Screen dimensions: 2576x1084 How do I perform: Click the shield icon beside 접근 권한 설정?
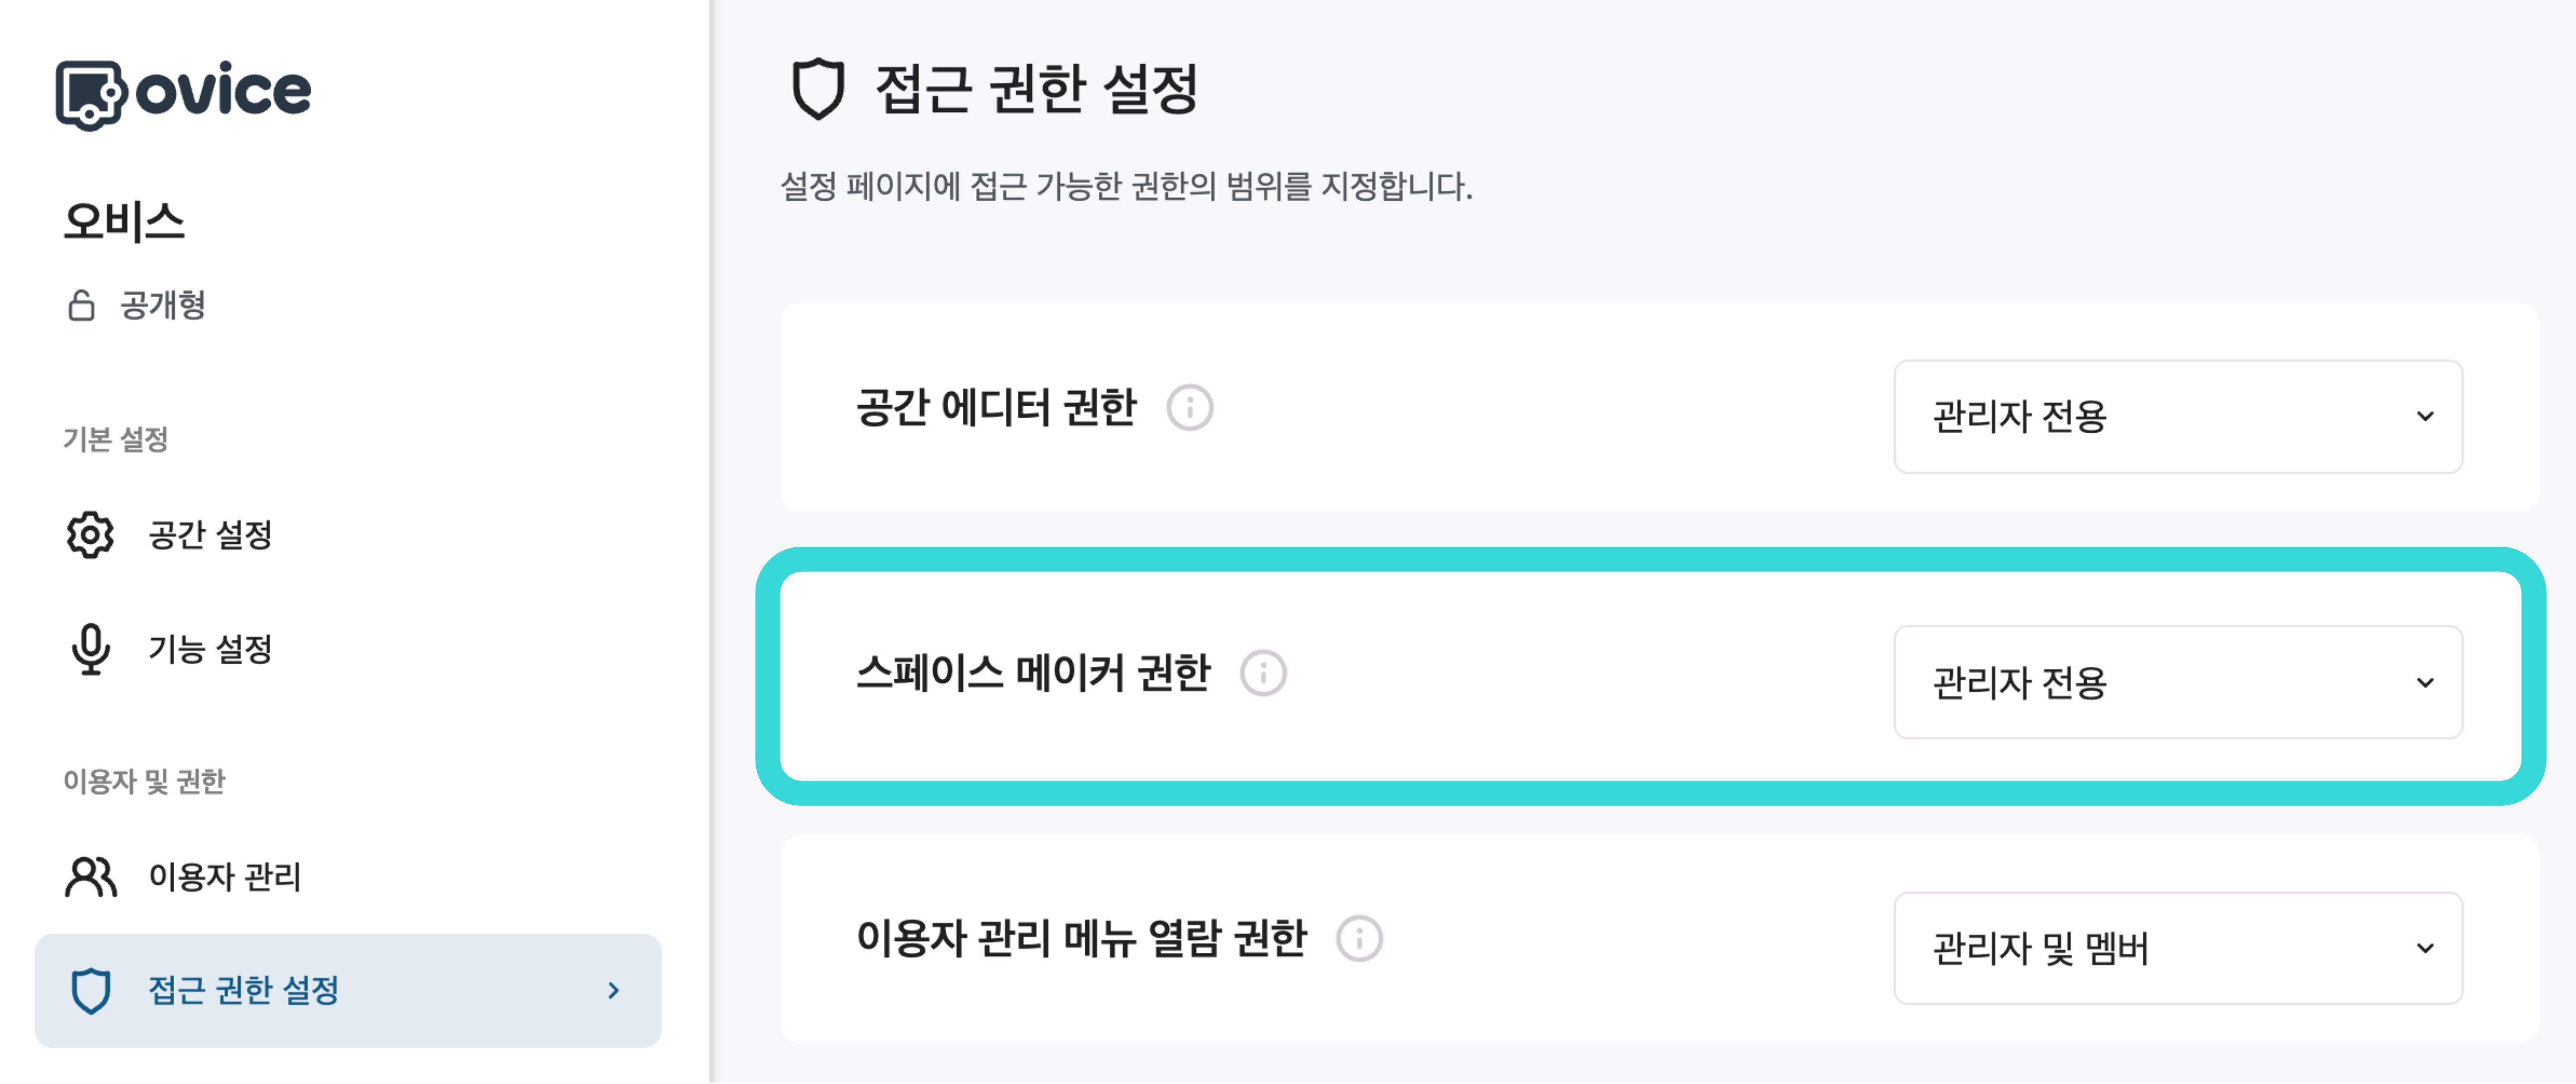tap(90, 990)
